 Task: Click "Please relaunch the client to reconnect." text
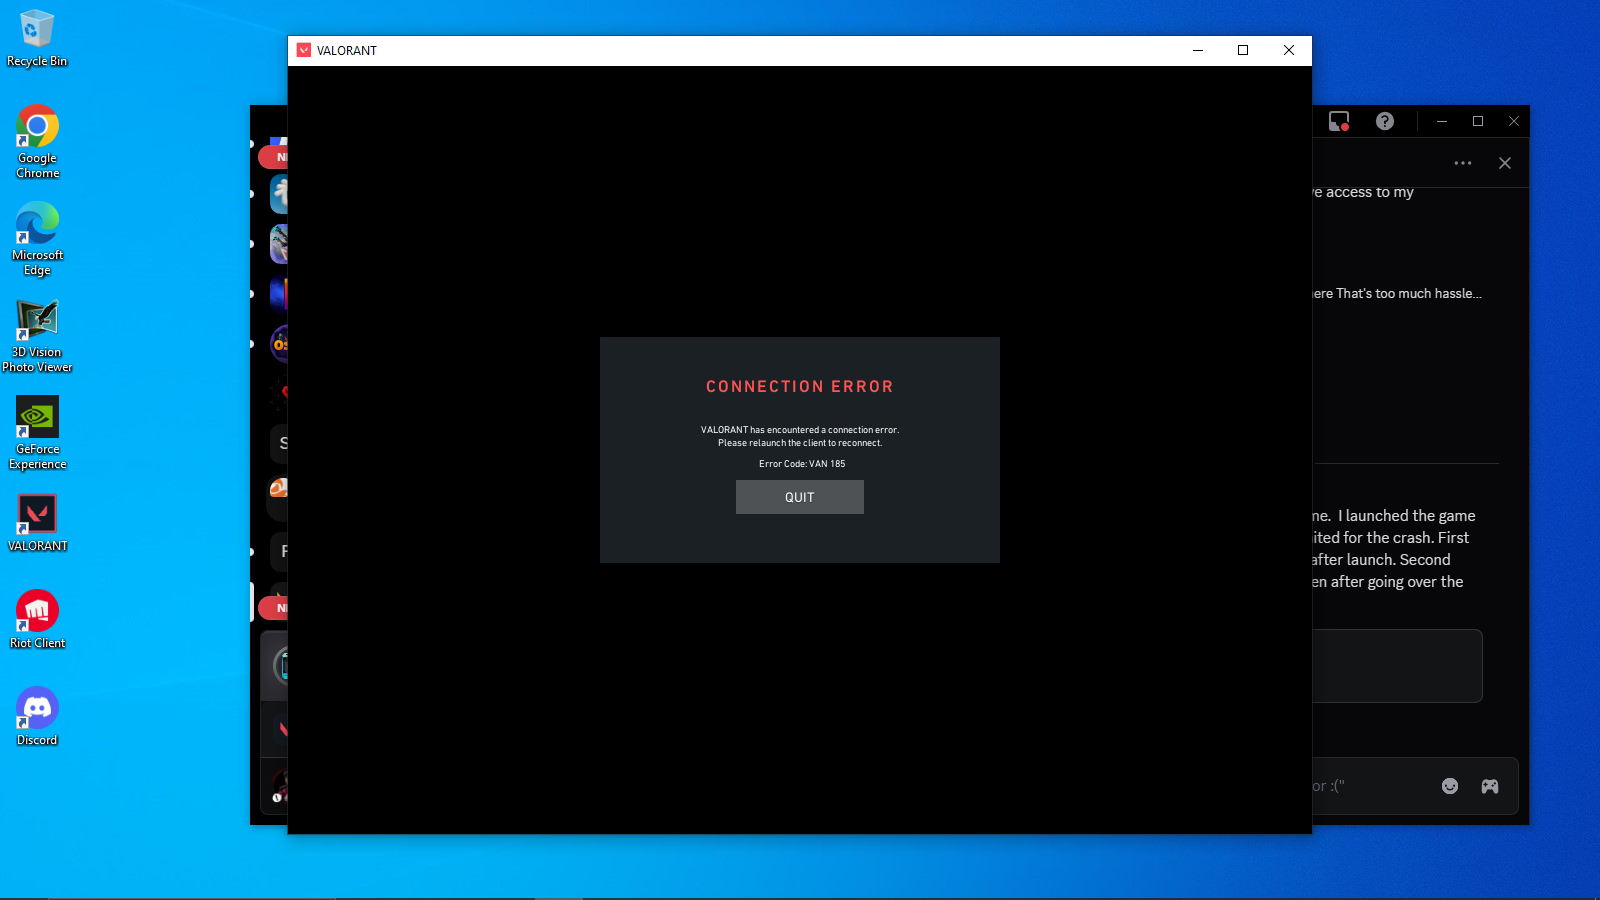click(800, 443)
